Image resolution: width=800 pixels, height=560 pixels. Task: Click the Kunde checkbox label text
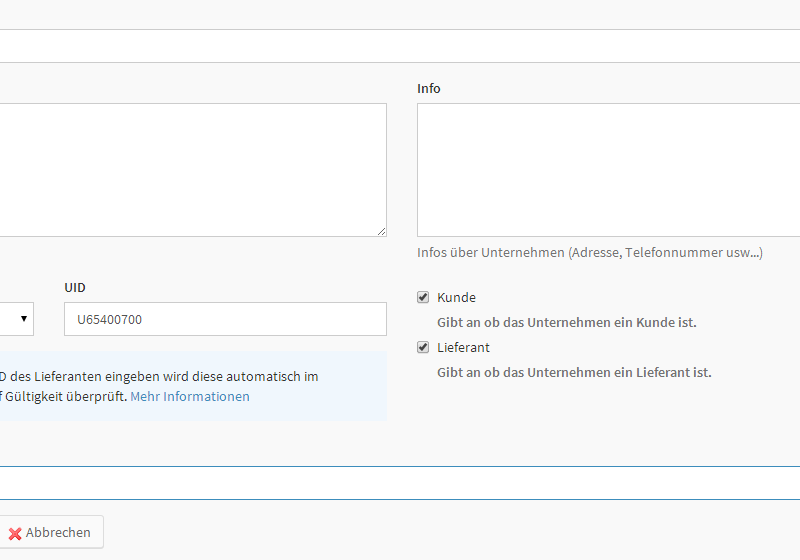(x=456, y=298)
